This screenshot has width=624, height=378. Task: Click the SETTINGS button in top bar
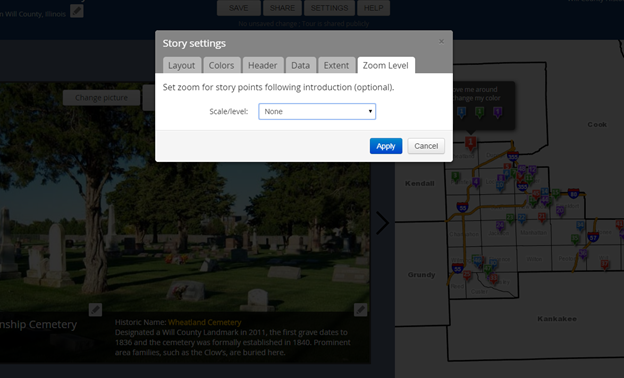pyautogui.click(x=329, y=8)
